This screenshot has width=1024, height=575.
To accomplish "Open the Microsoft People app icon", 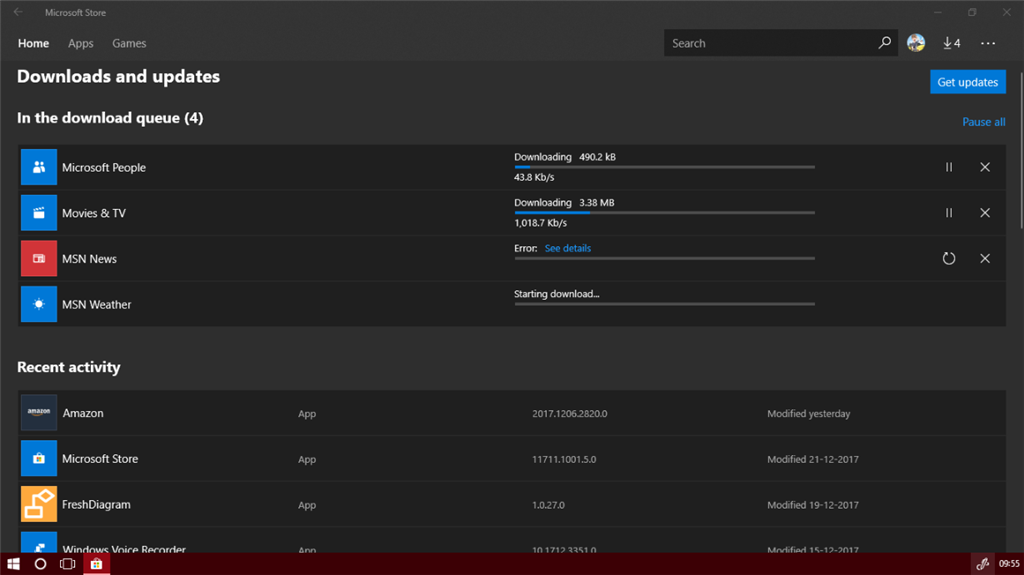I will pos(39,167).
